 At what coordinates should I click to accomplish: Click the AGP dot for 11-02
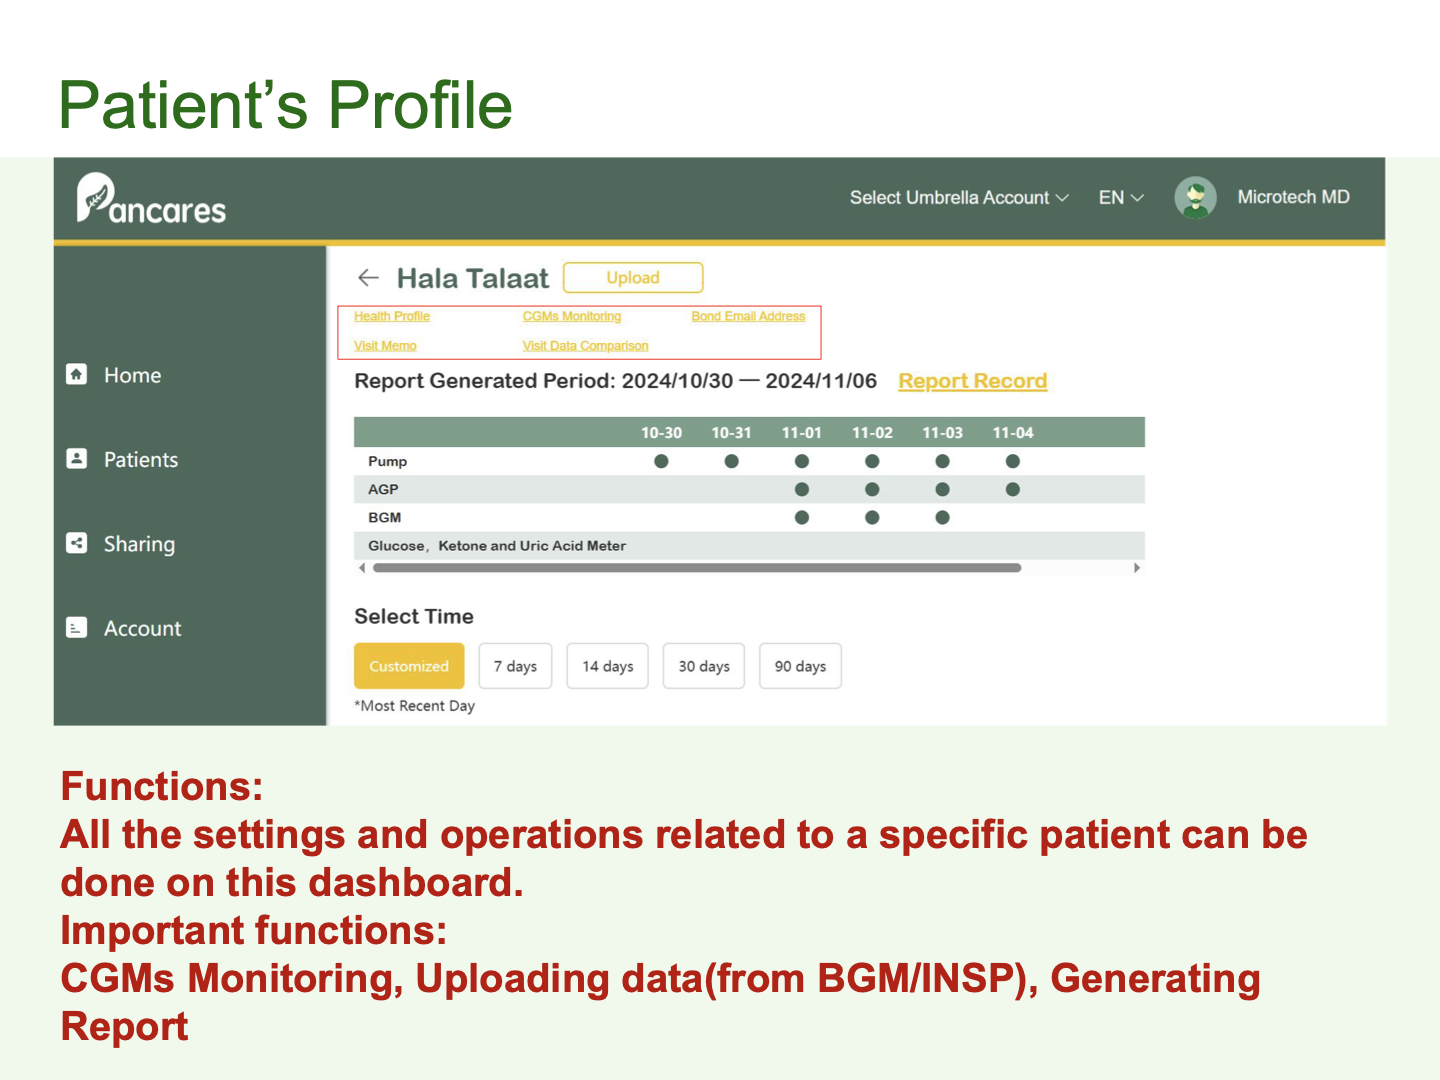point(872,489)
